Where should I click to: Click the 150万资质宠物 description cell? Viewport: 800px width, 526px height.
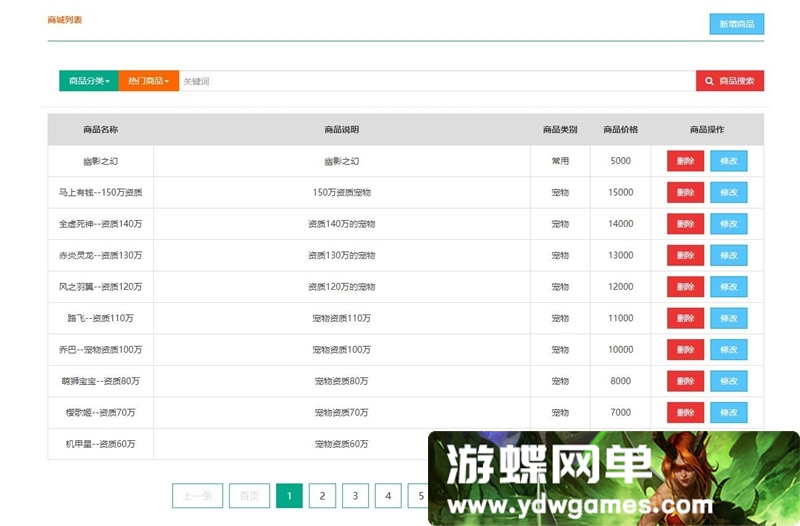tap(341, 192)
